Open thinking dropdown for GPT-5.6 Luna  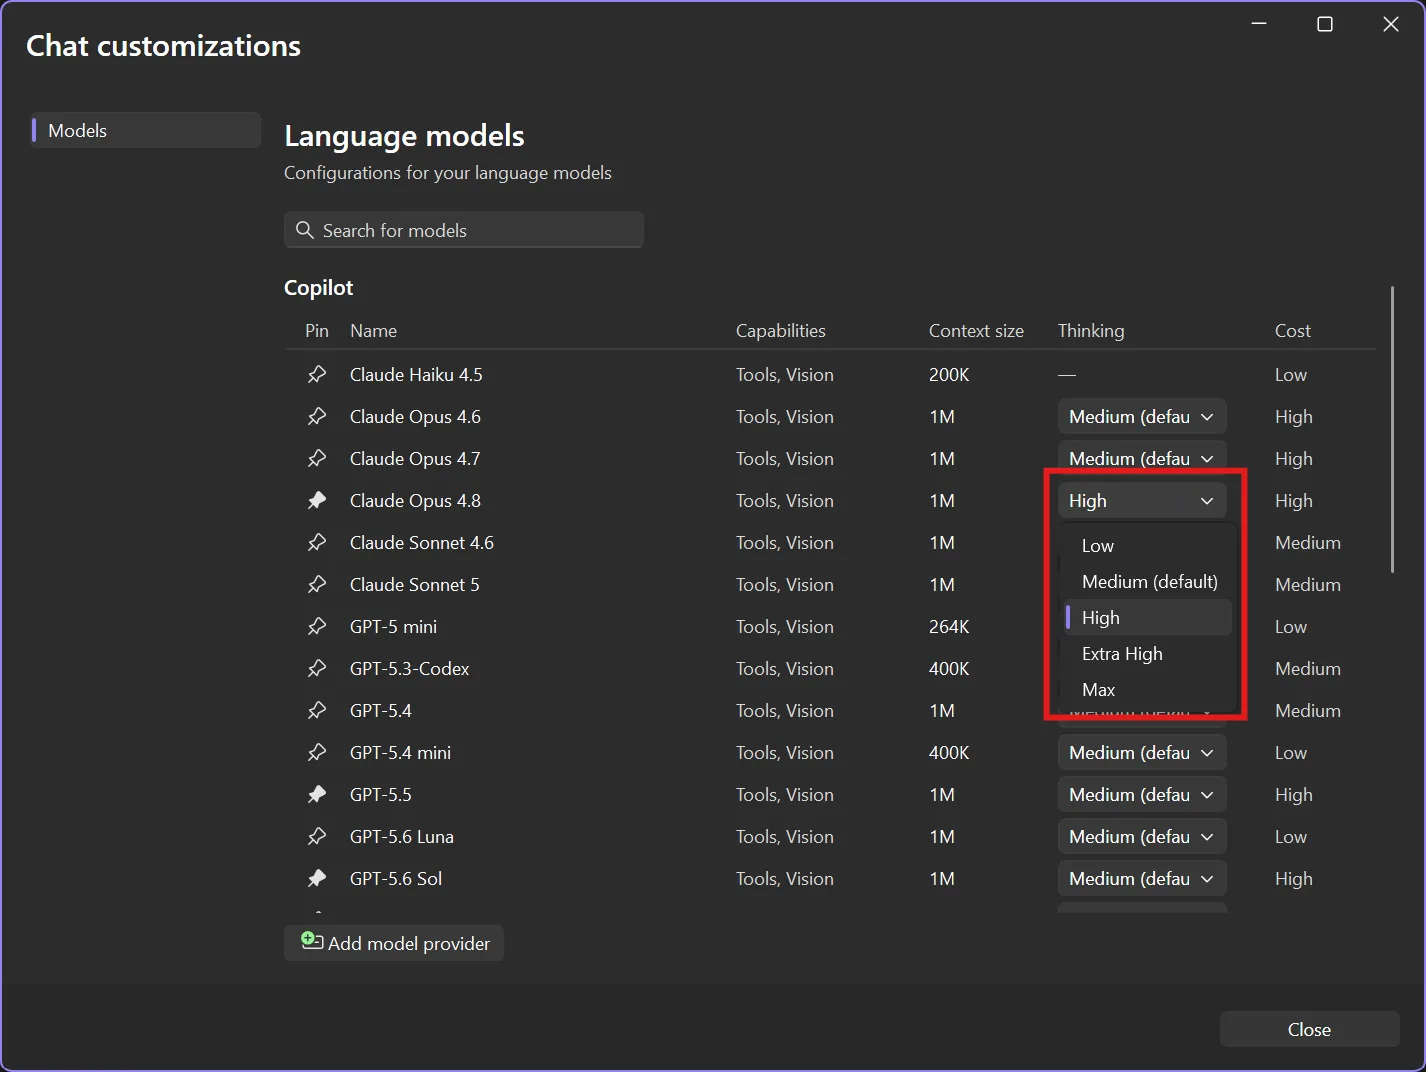(x=1142, y=837)
